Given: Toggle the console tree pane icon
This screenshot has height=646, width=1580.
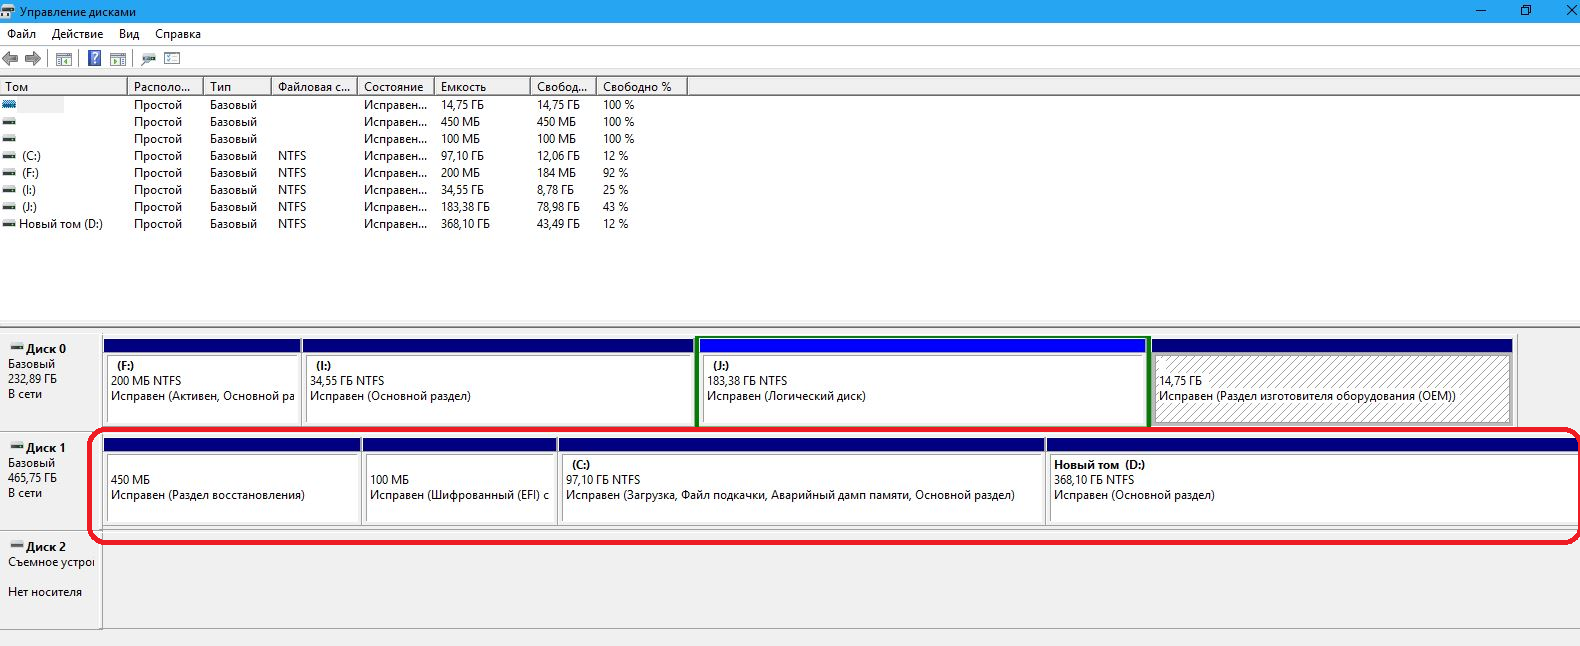Looking at the screenshot, I should point(64,59).
